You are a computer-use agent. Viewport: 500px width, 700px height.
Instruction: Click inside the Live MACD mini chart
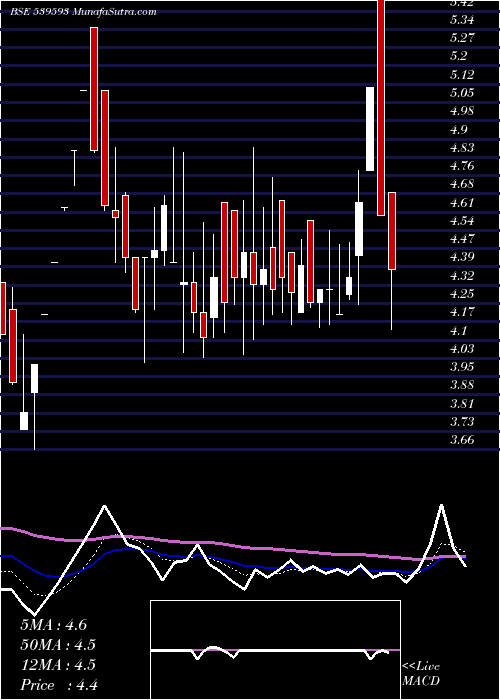click(x=275, y=650)
